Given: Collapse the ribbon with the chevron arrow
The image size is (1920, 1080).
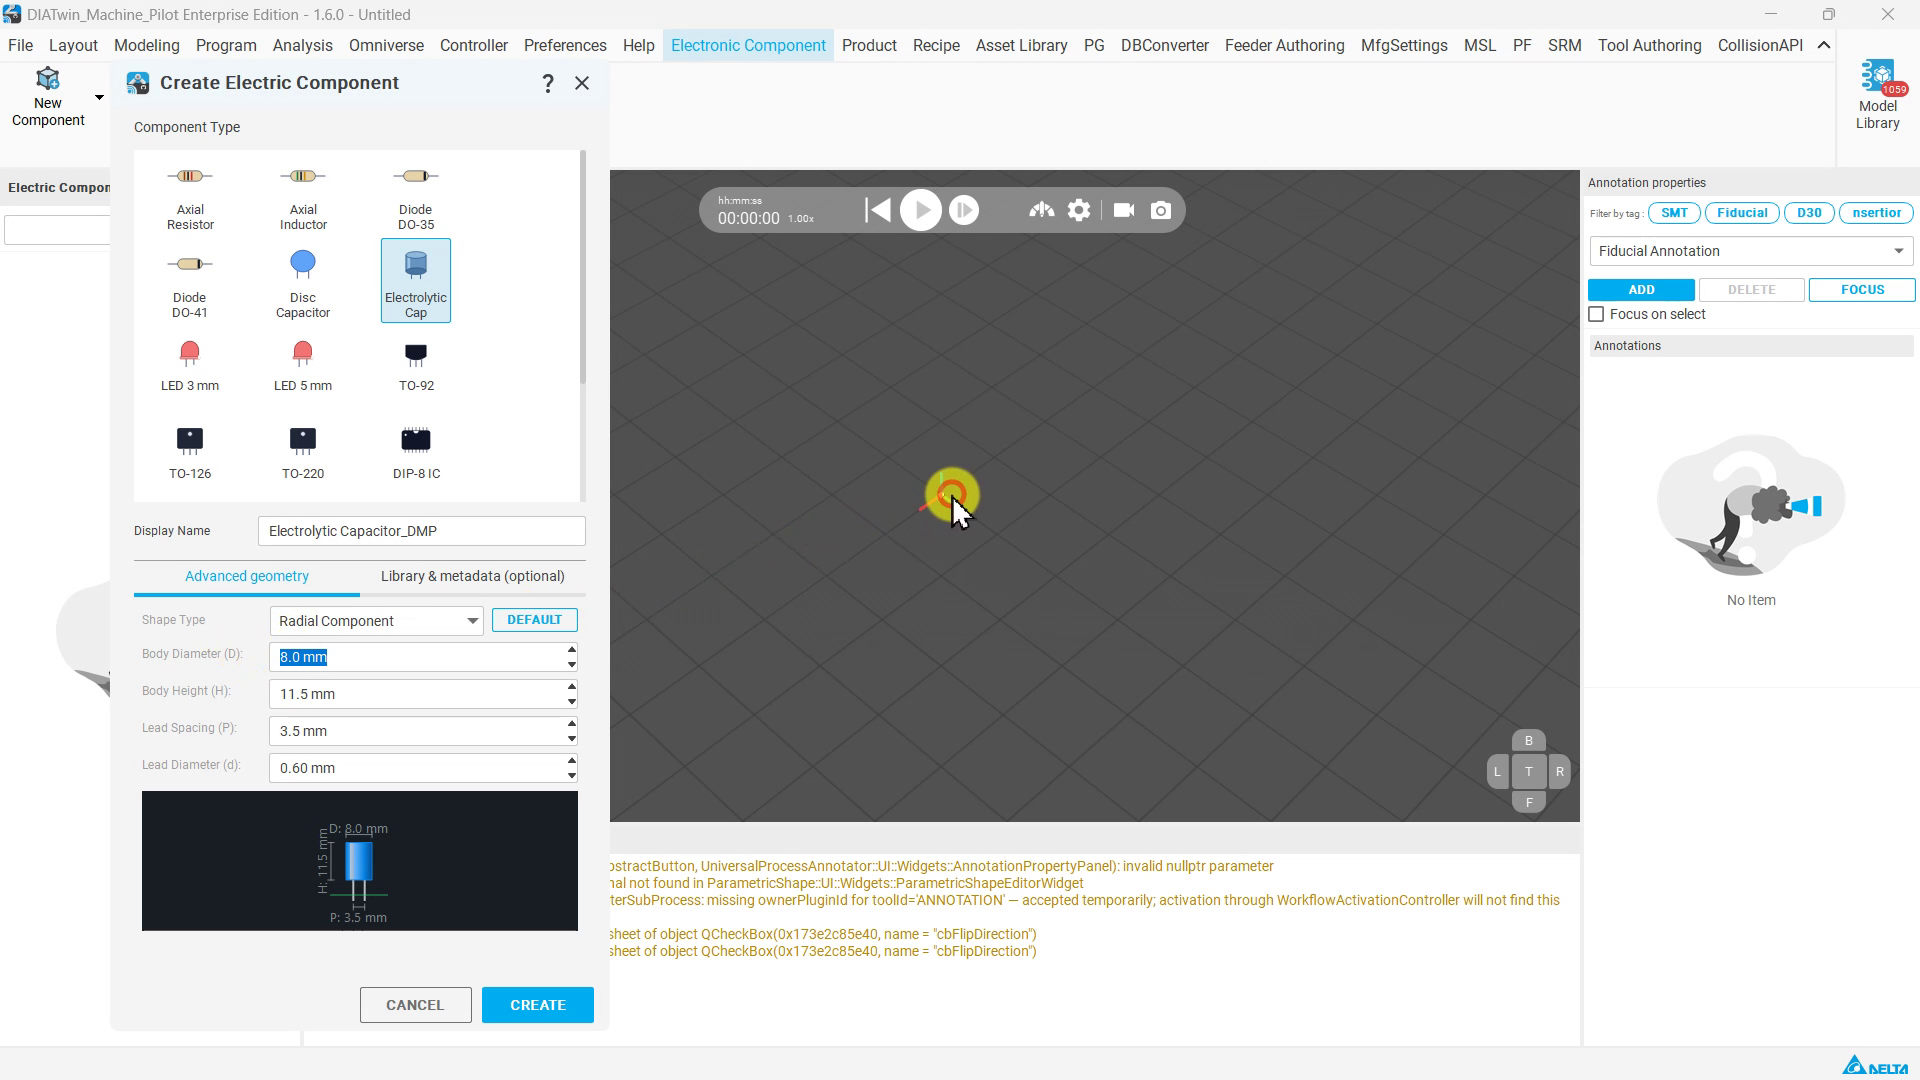Looking at the screenshot, I should 1824,45.
